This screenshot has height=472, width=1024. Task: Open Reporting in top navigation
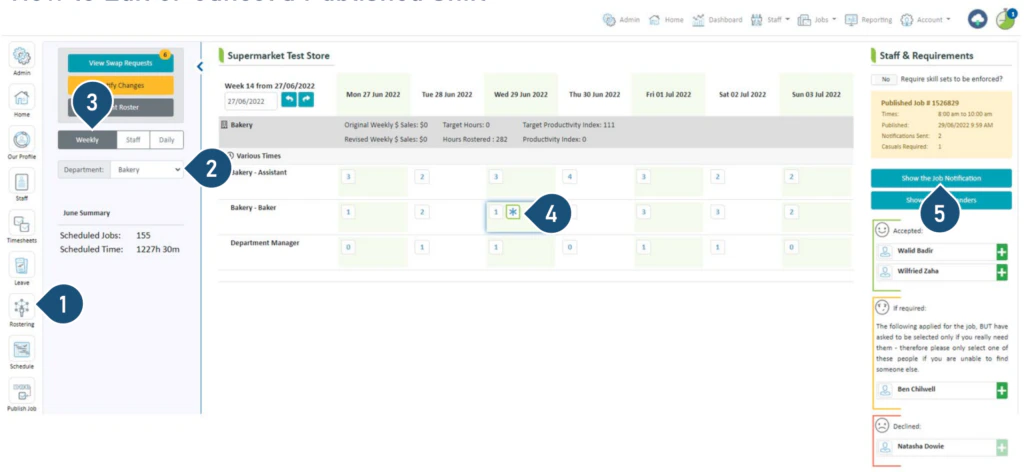[869, 20]
